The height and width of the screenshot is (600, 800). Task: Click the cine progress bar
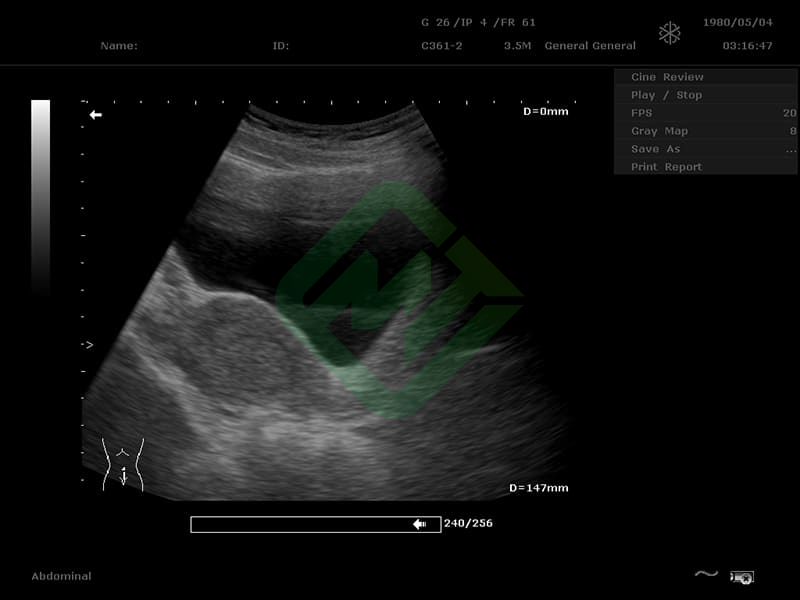tap(316, 524)
